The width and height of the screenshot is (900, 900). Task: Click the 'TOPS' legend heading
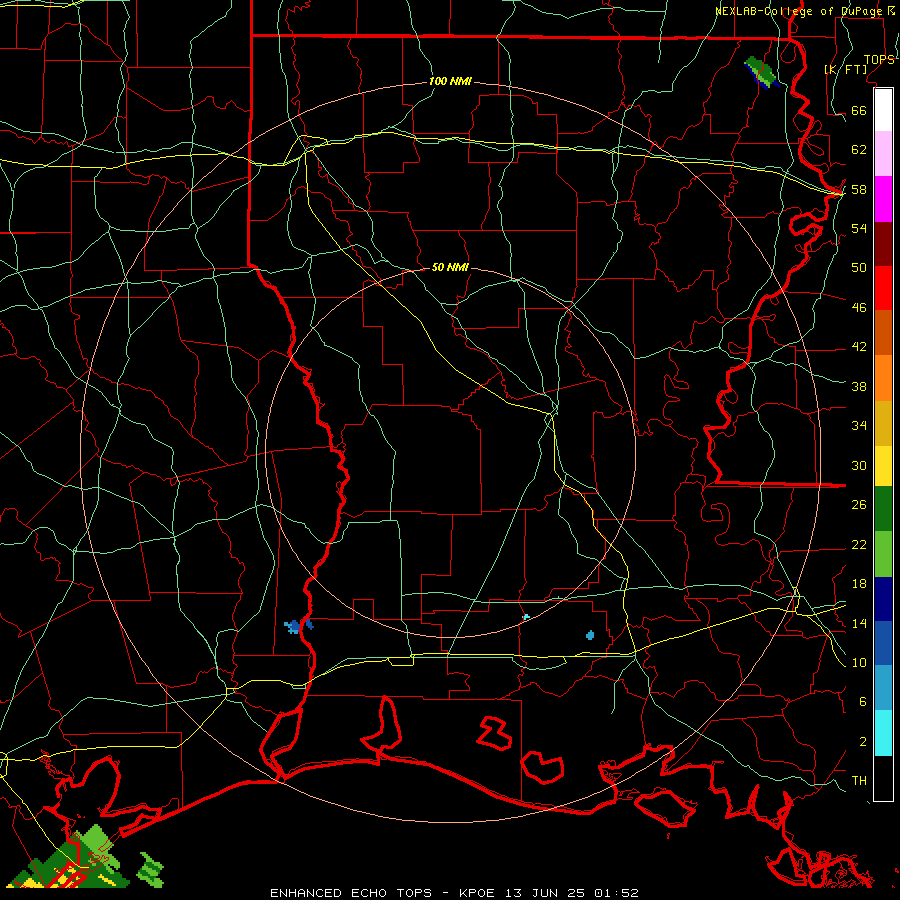coord(879,59)
